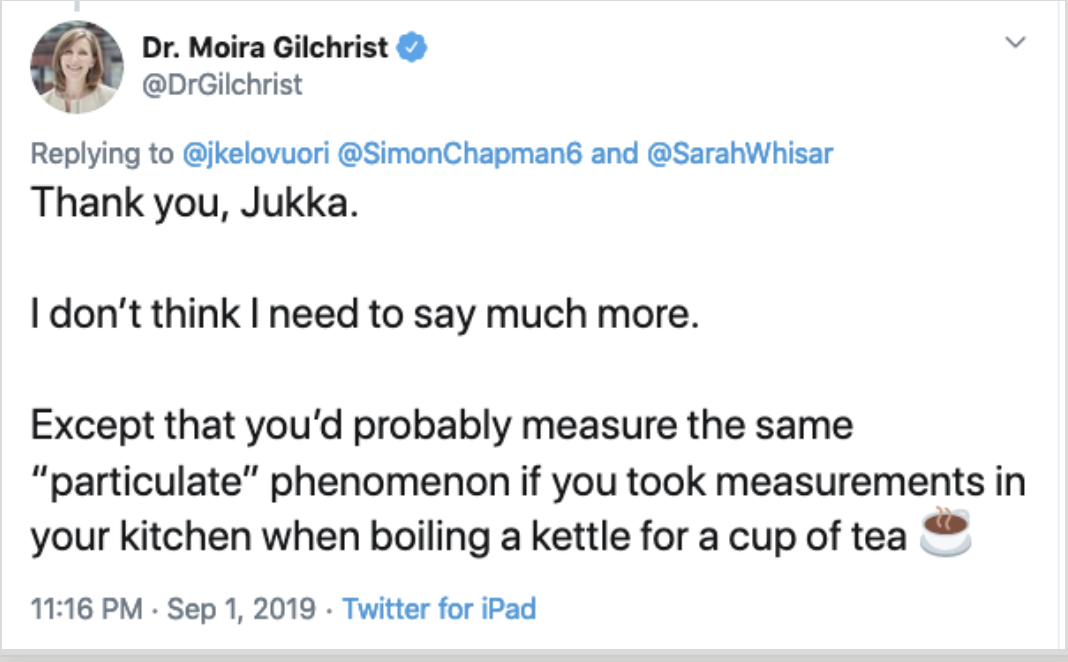This screenshot has width=1068, height=662.
Task: Click the line starting "Except that you'd"
Action: (x=440, y=427)
